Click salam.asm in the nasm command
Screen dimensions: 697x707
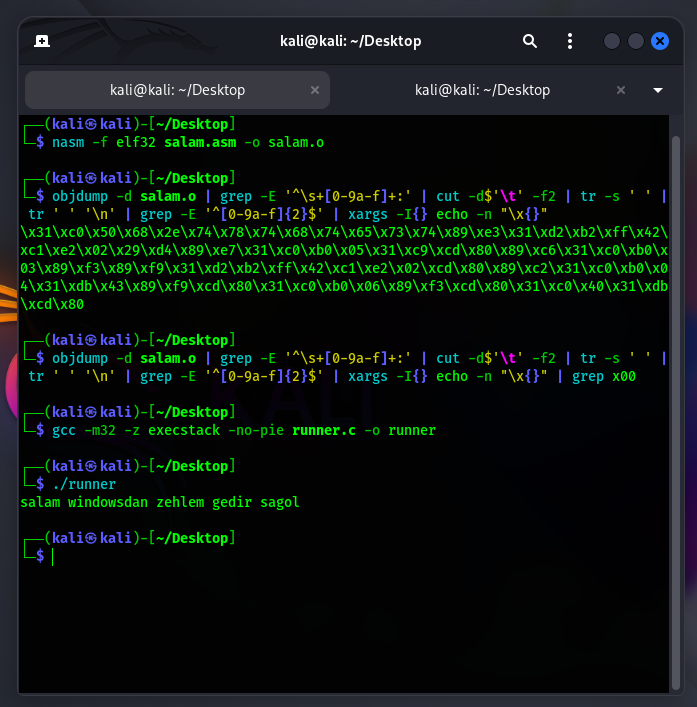pyautogui.click(x=204, y=142)
